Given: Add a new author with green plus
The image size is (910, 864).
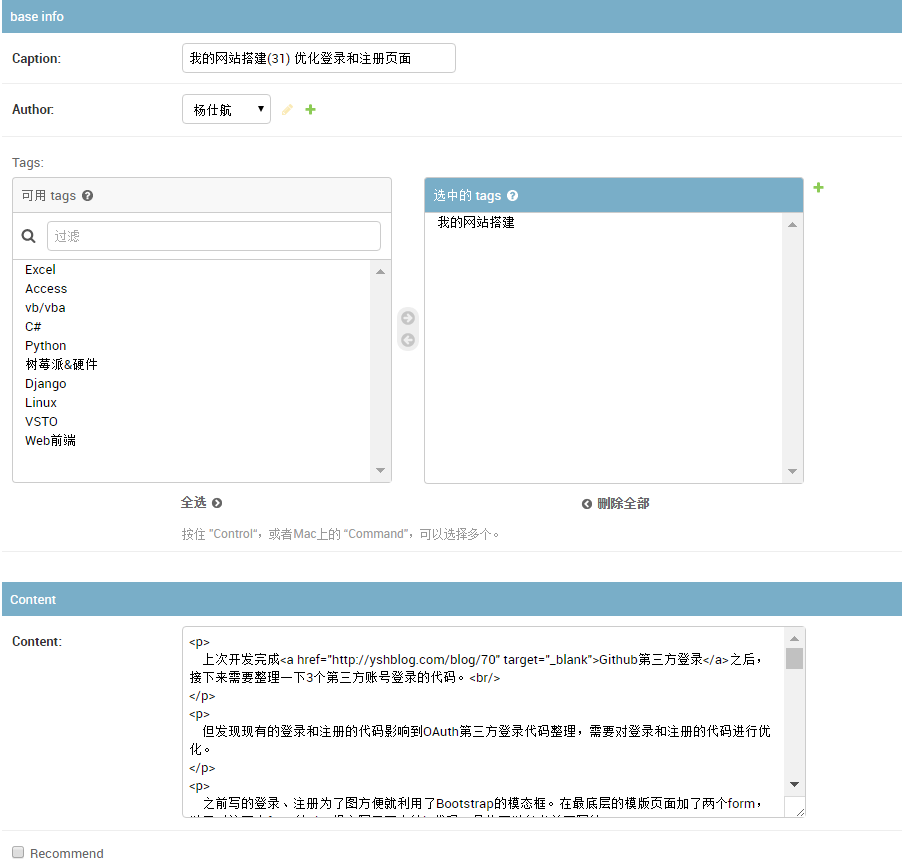Looking at the screenshot, I should pos(310,109).
